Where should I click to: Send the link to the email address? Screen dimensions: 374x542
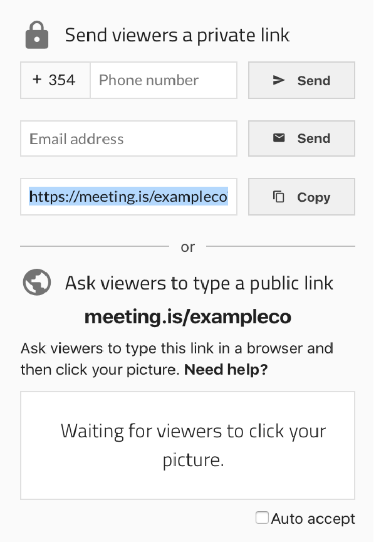(x=301, y=138)
